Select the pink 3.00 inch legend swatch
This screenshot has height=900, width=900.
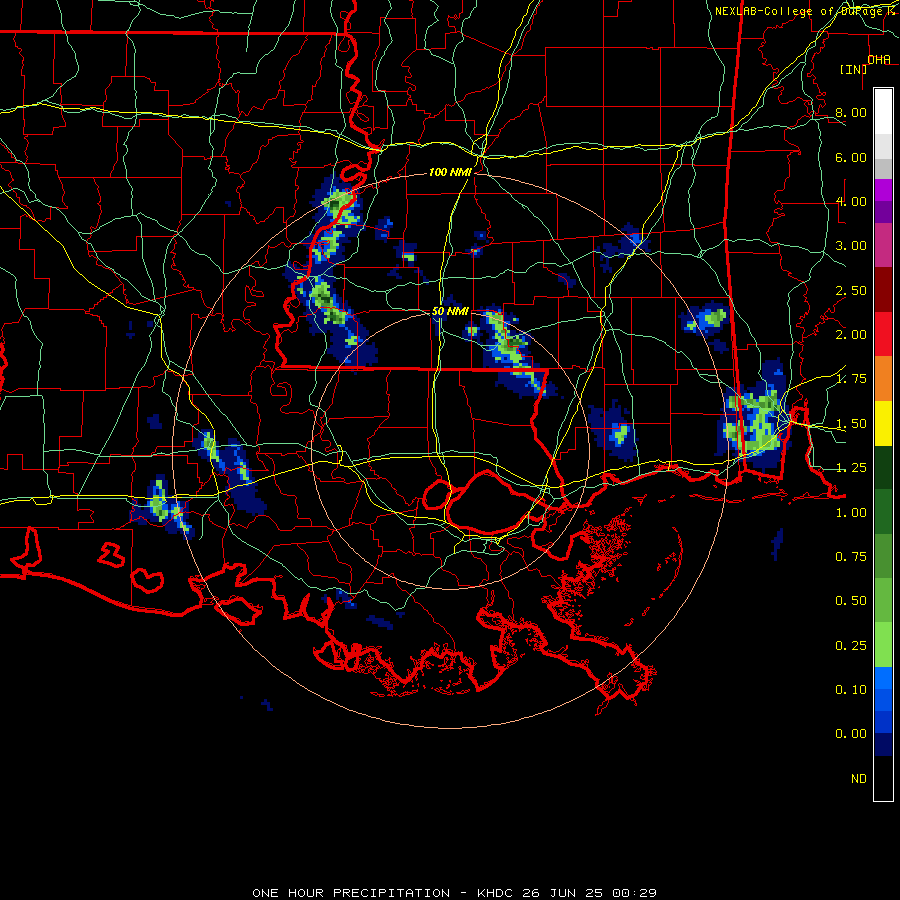(x=883, y=245)
